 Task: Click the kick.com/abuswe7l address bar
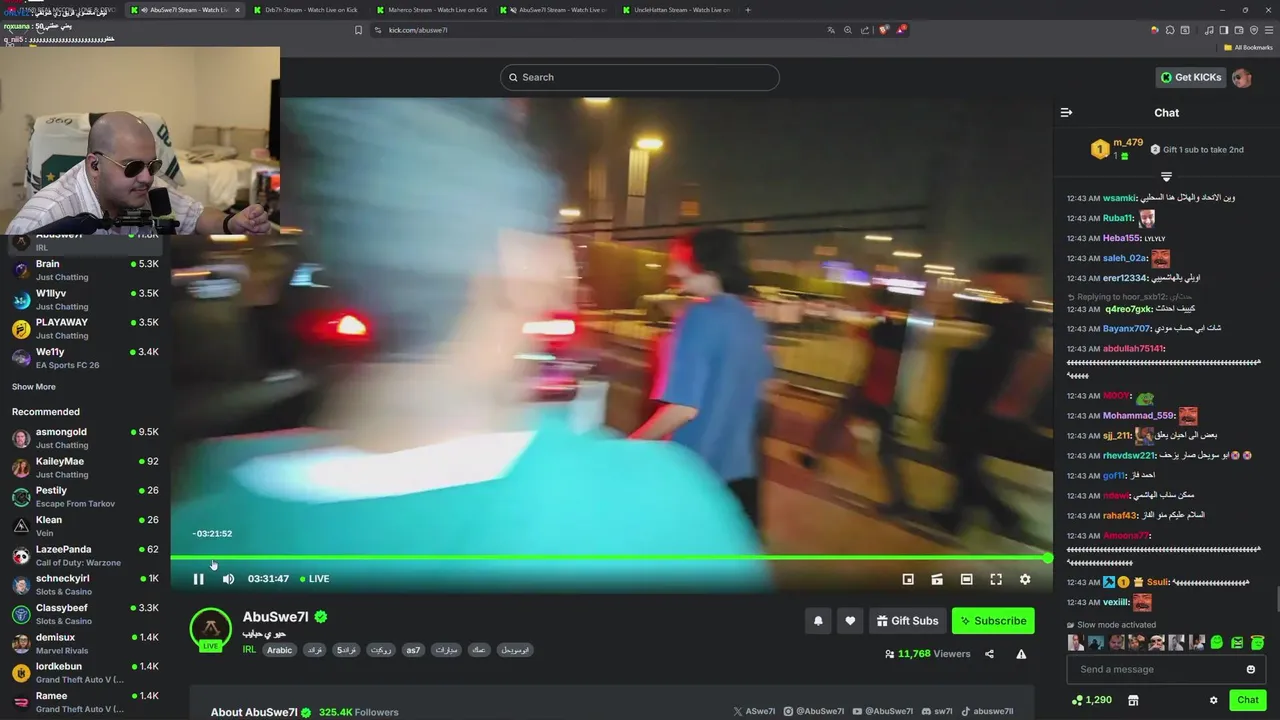(x=600, y=30)
